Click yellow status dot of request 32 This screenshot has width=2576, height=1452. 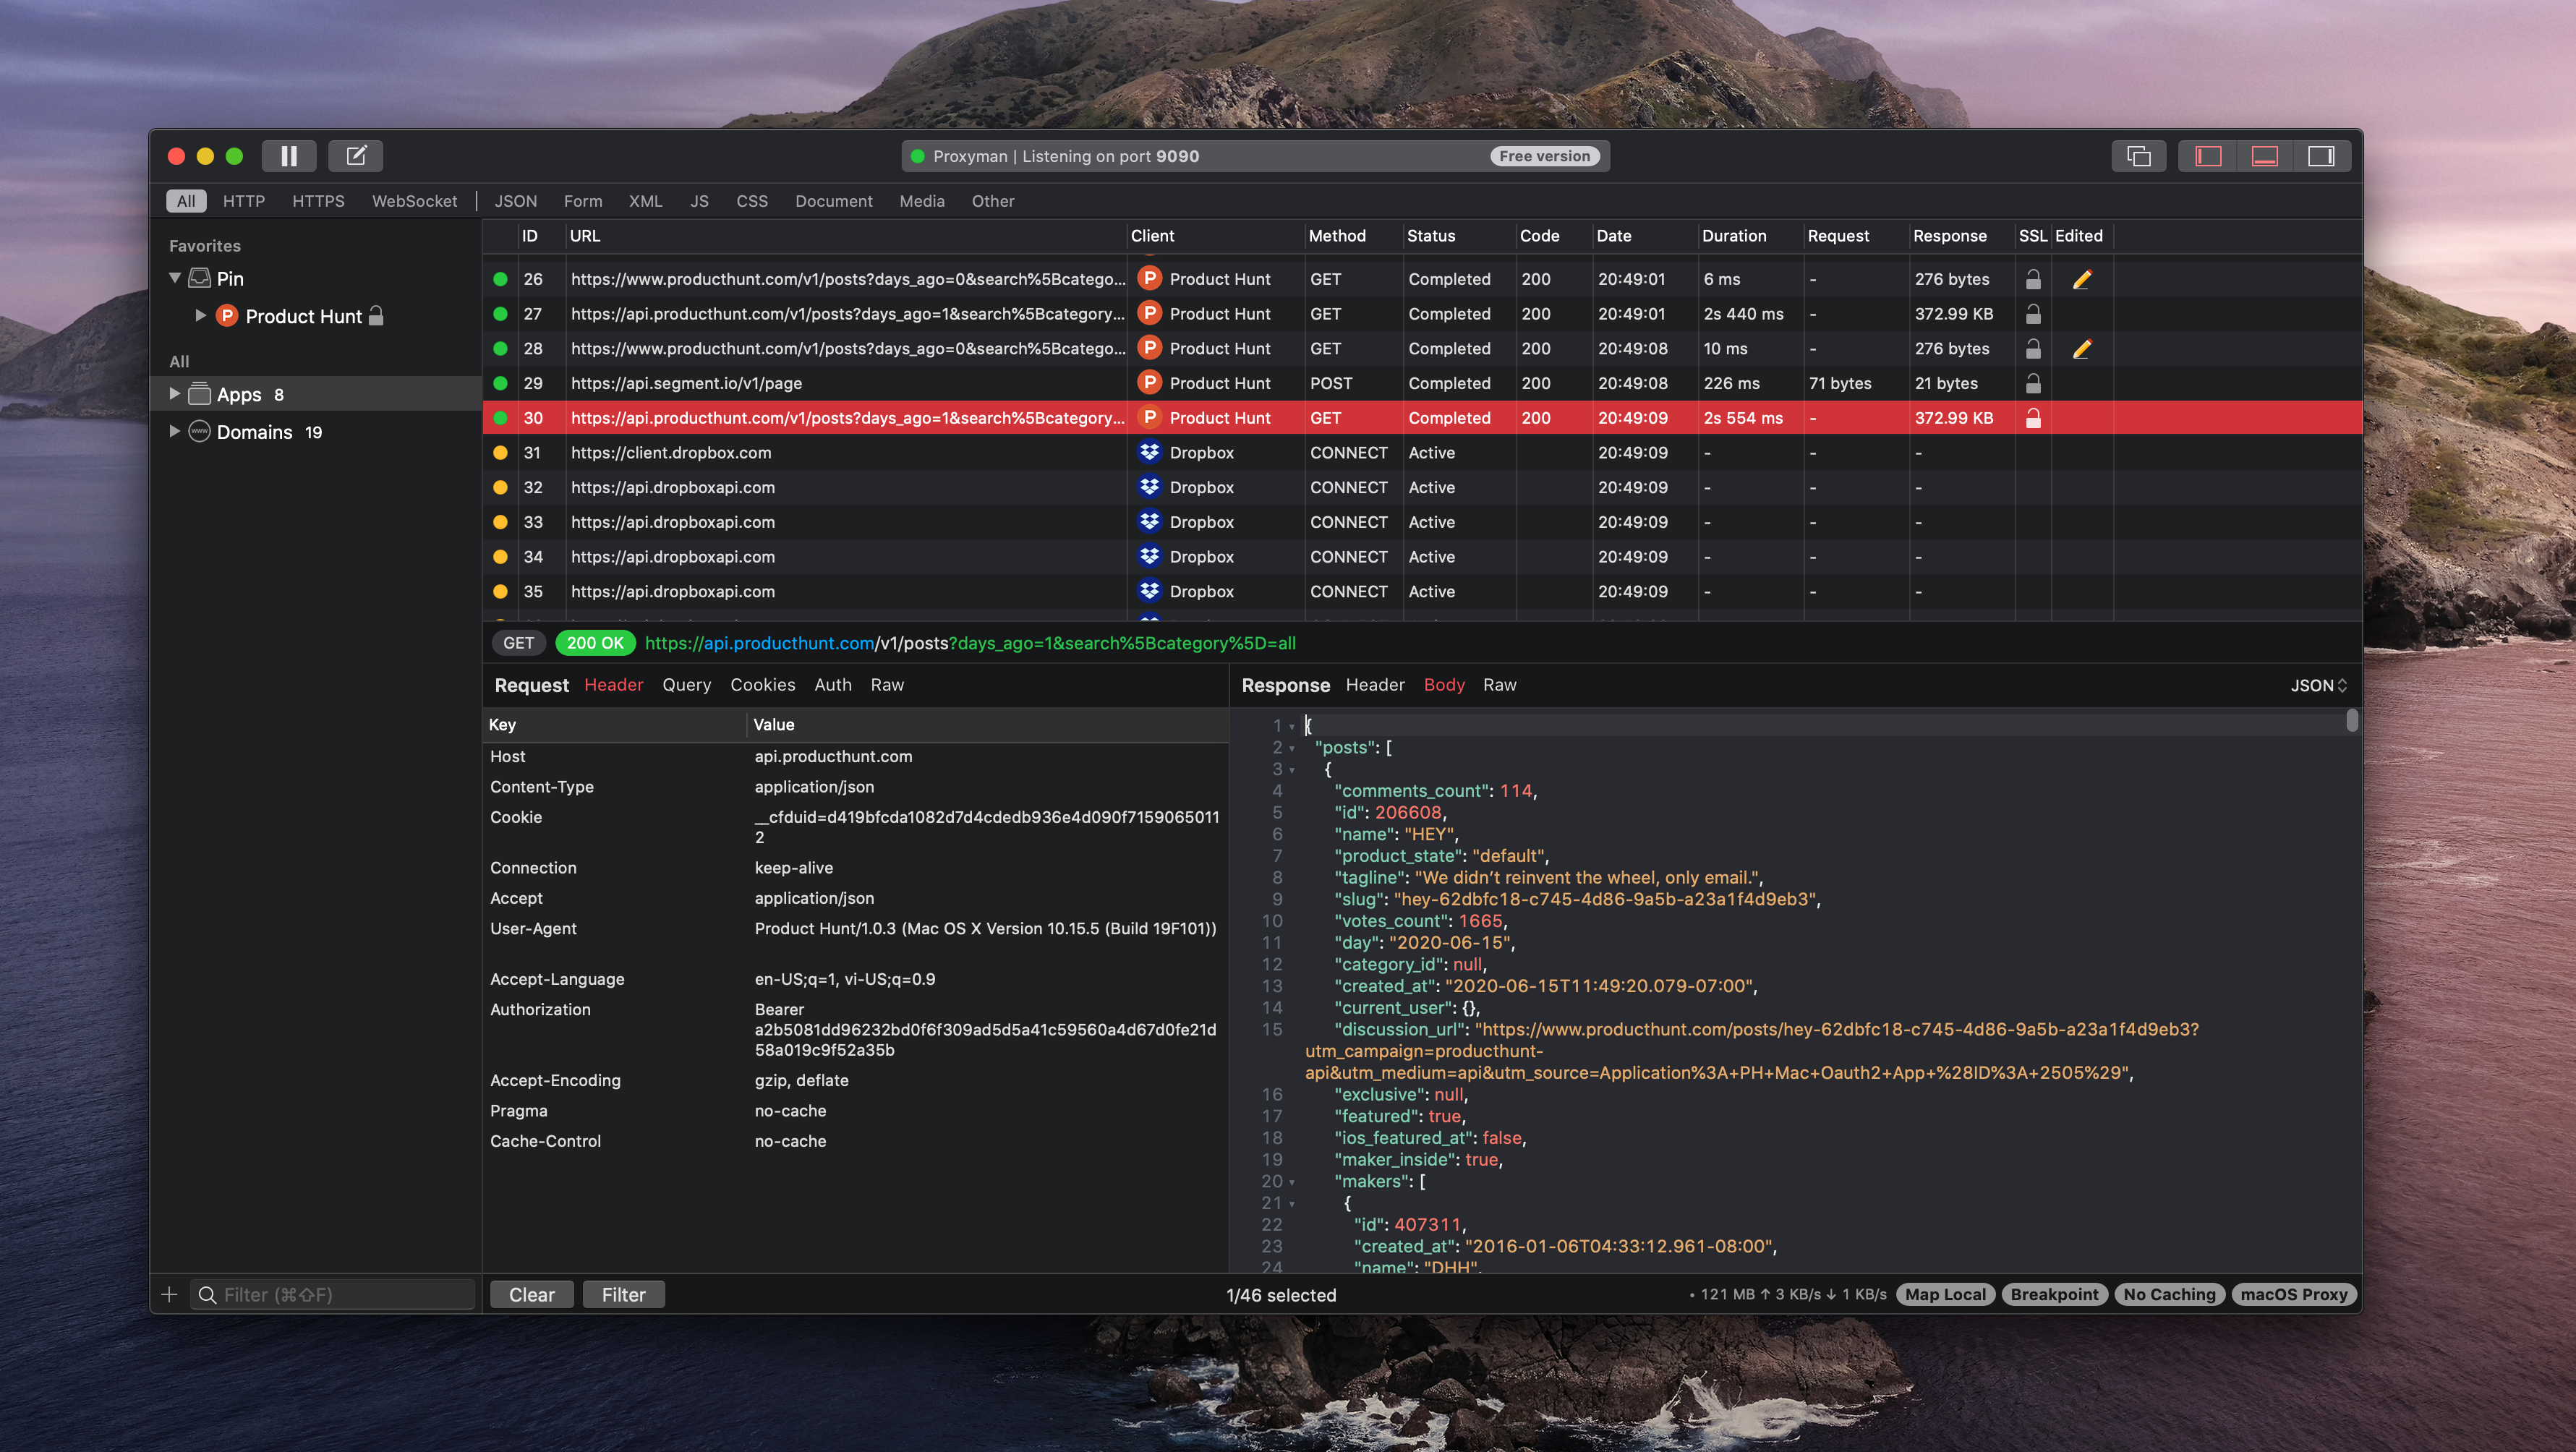pos(500,487)
